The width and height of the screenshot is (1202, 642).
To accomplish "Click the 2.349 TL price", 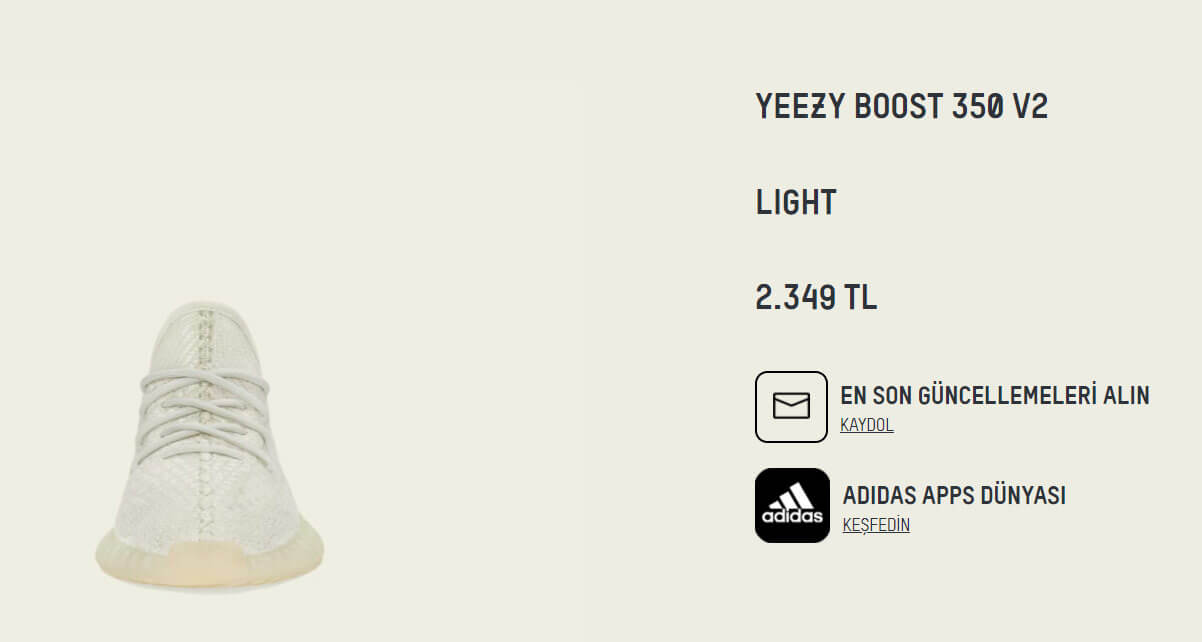I will pyautogui.click(x=815, y=298).
